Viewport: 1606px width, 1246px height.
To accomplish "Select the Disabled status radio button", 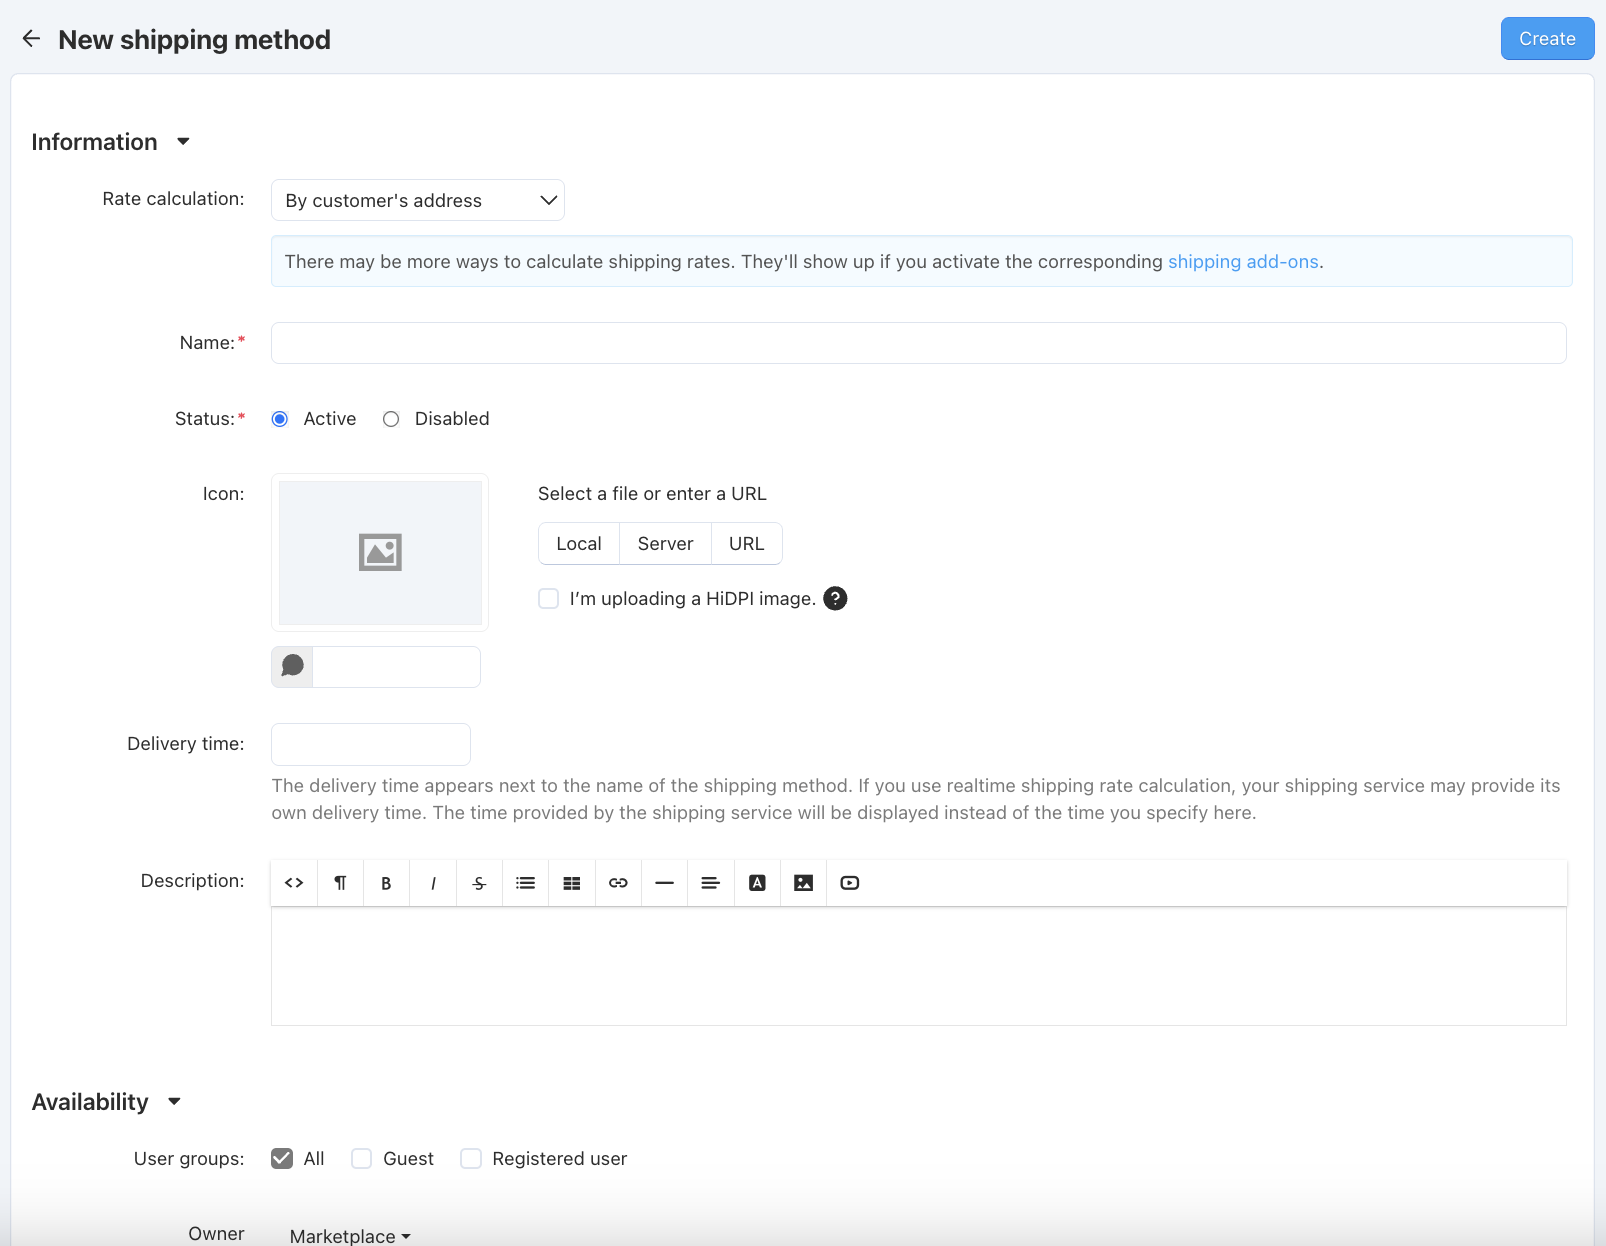I will (x=391, y=419).
